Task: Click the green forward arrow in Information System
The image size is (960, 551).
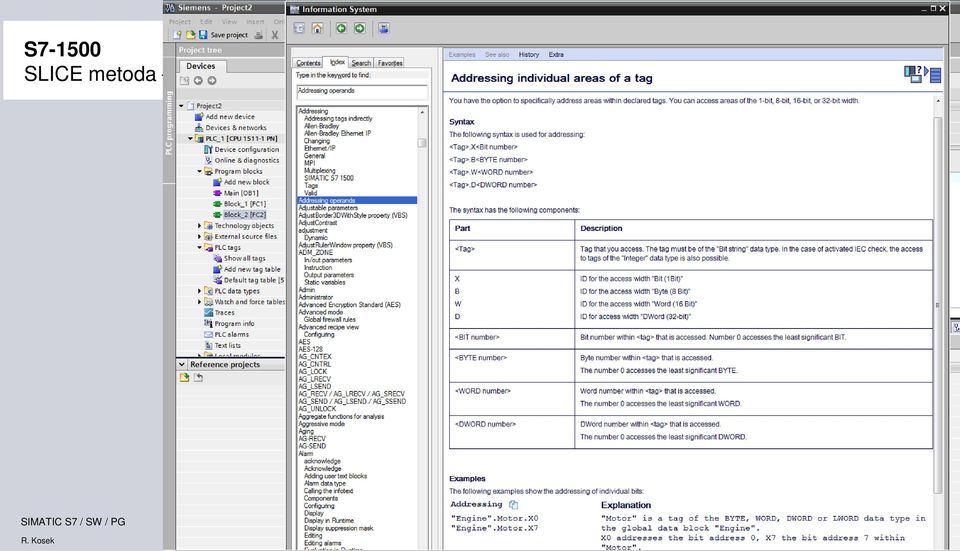Action: coord(359,28)
